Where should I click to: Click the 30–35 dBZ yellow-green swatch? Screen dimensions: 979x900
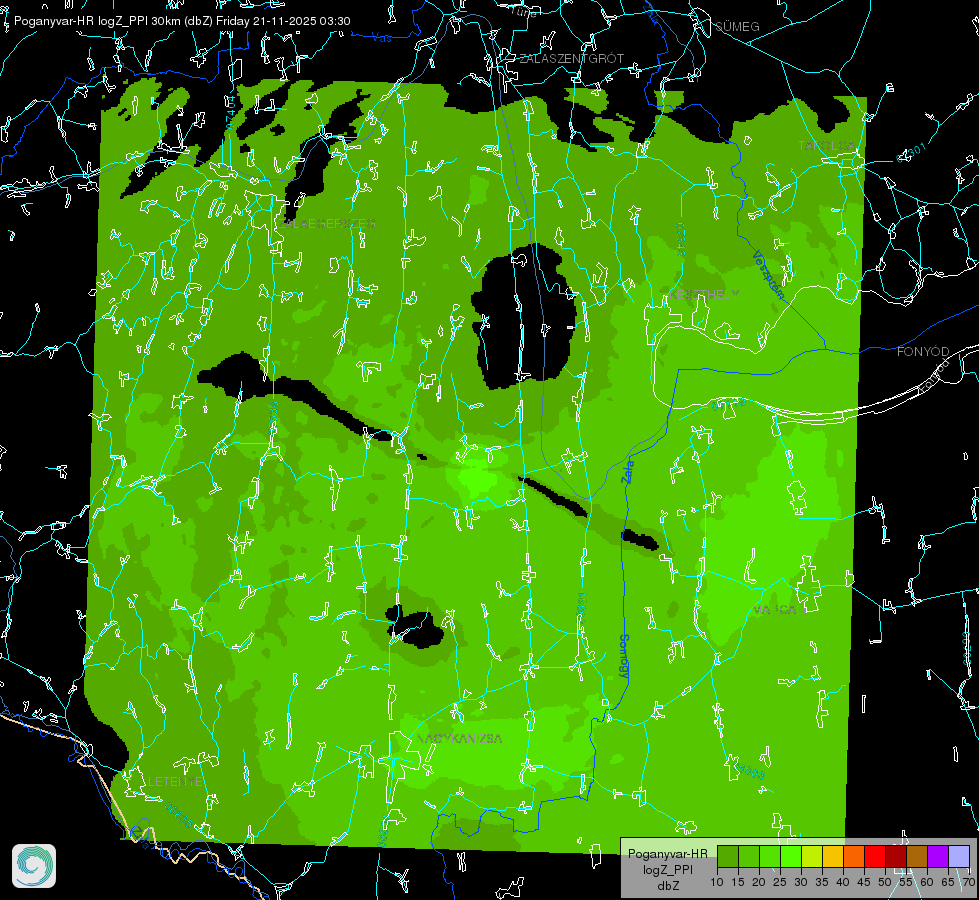coord(812,856)
